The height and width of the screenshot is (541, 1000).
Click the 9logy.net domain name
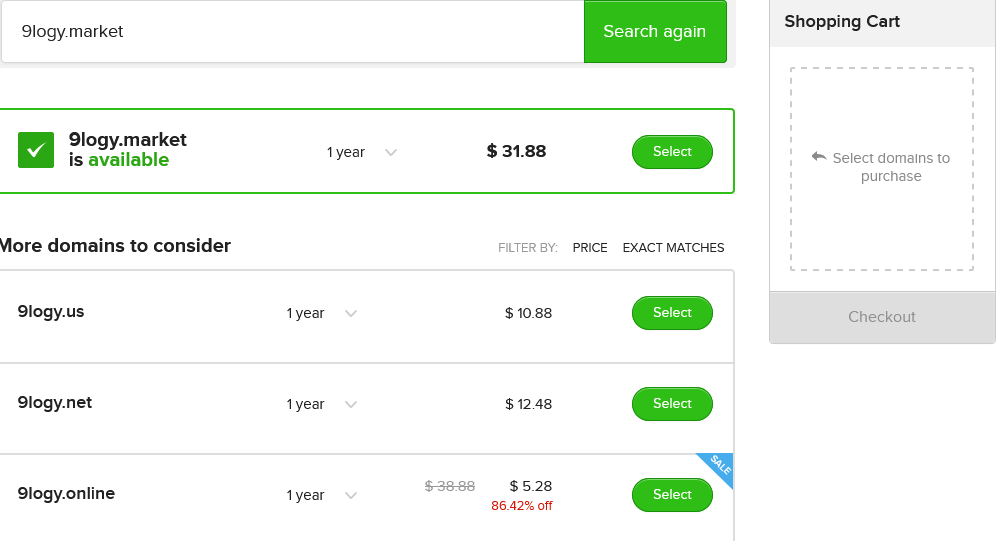tap(55, 403)
